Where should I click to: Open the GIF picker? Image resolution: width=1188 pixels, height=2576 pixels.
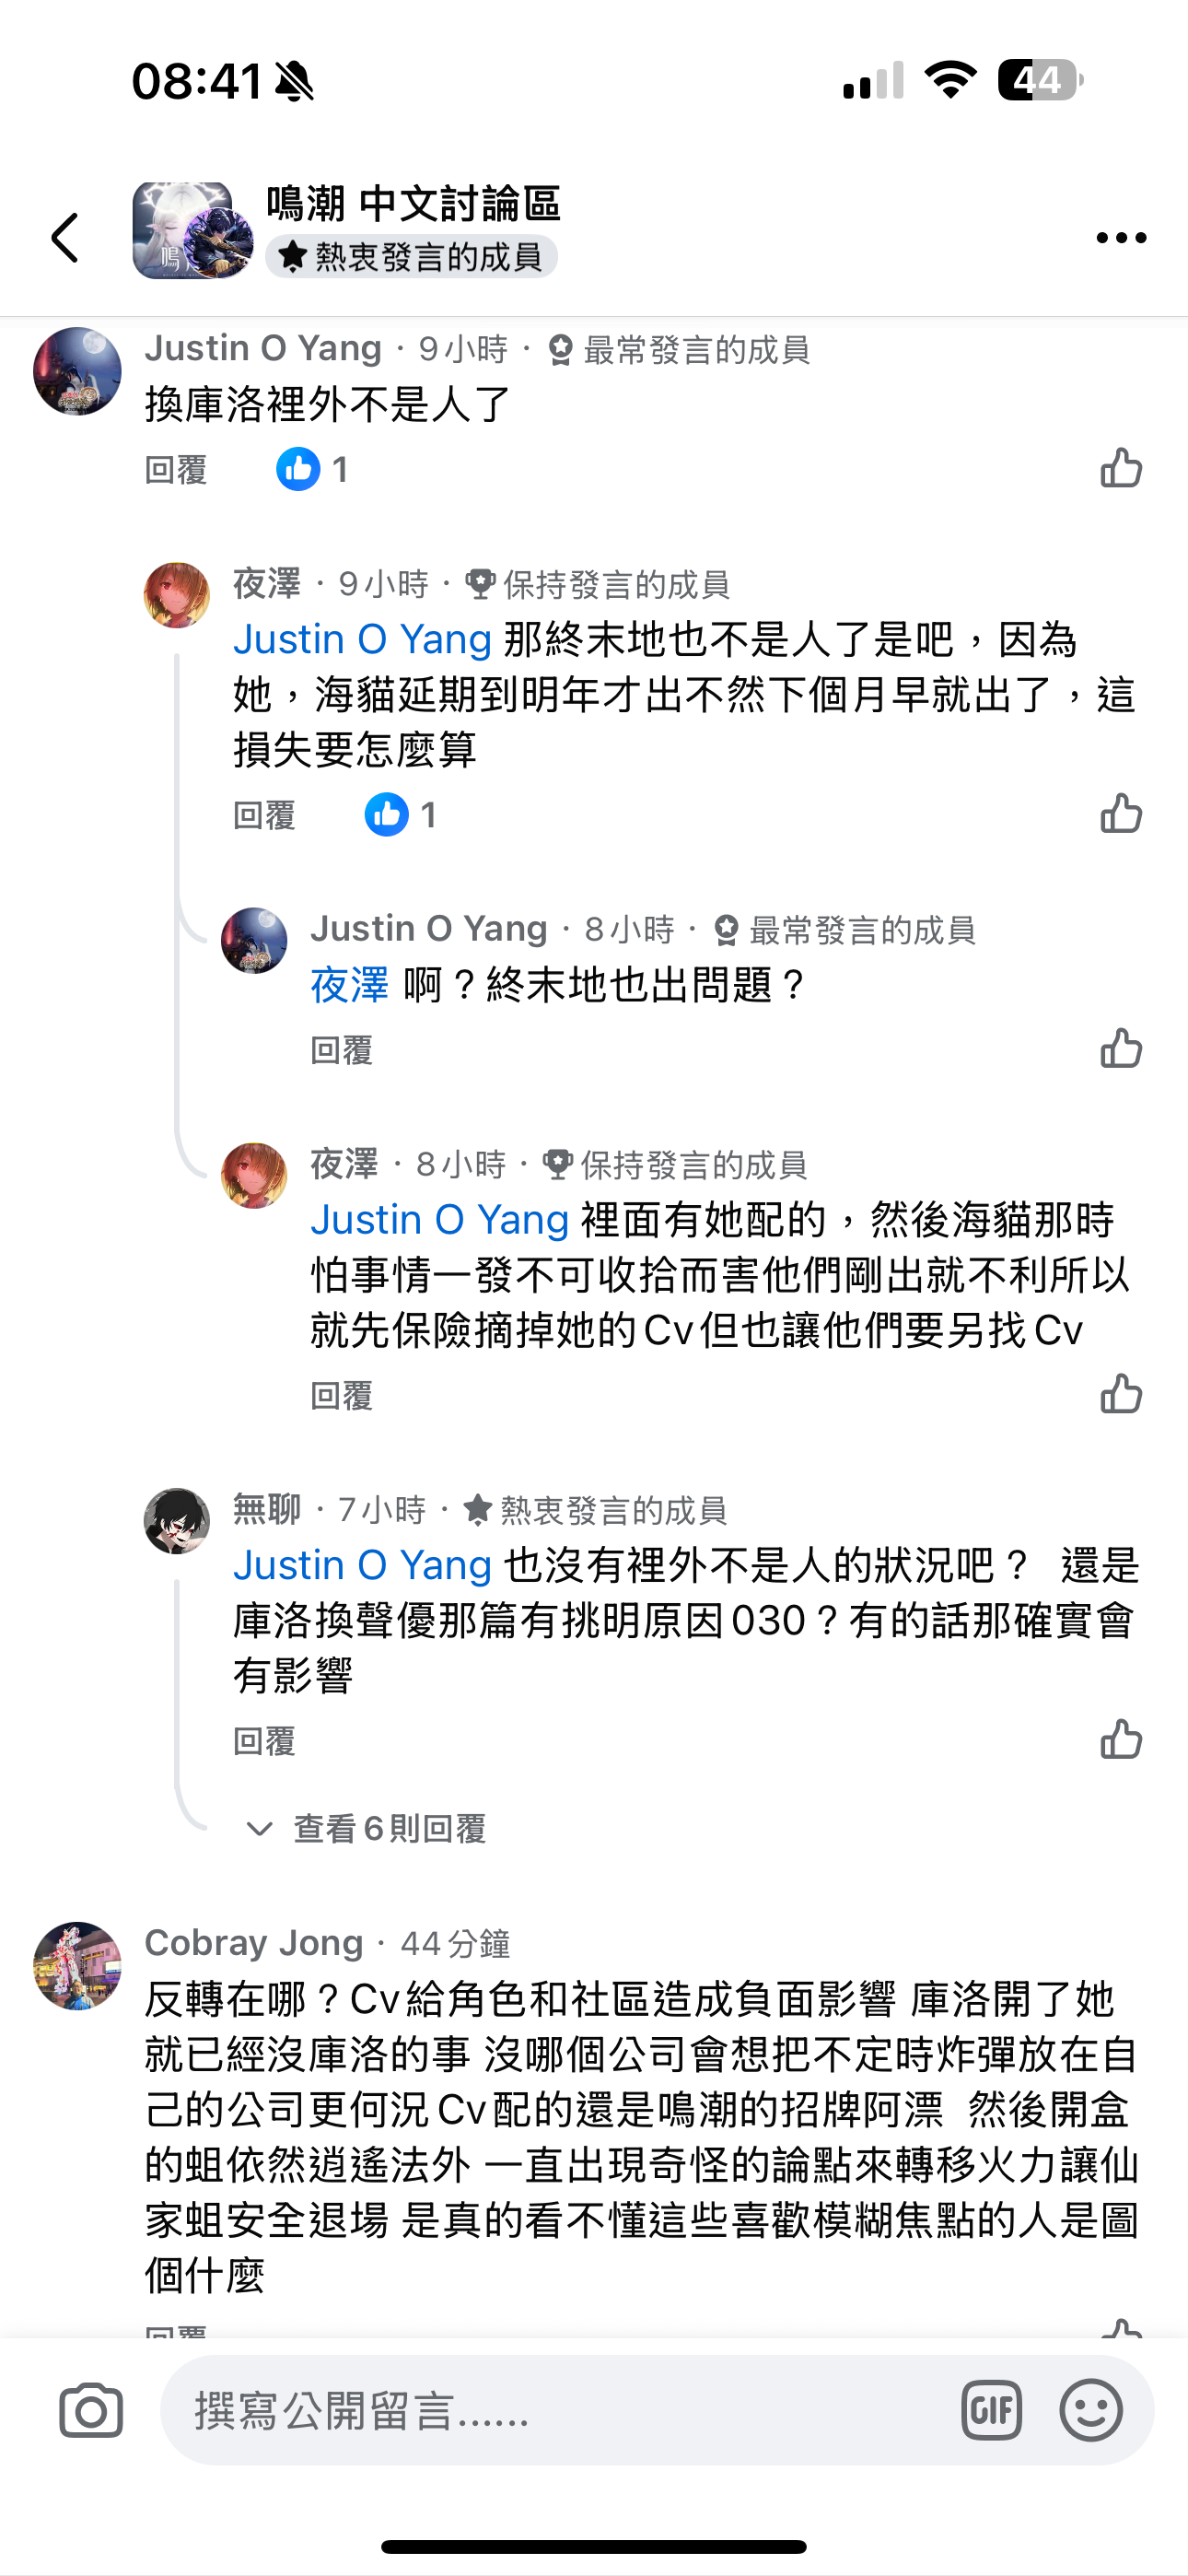(x=991, y=2410)
